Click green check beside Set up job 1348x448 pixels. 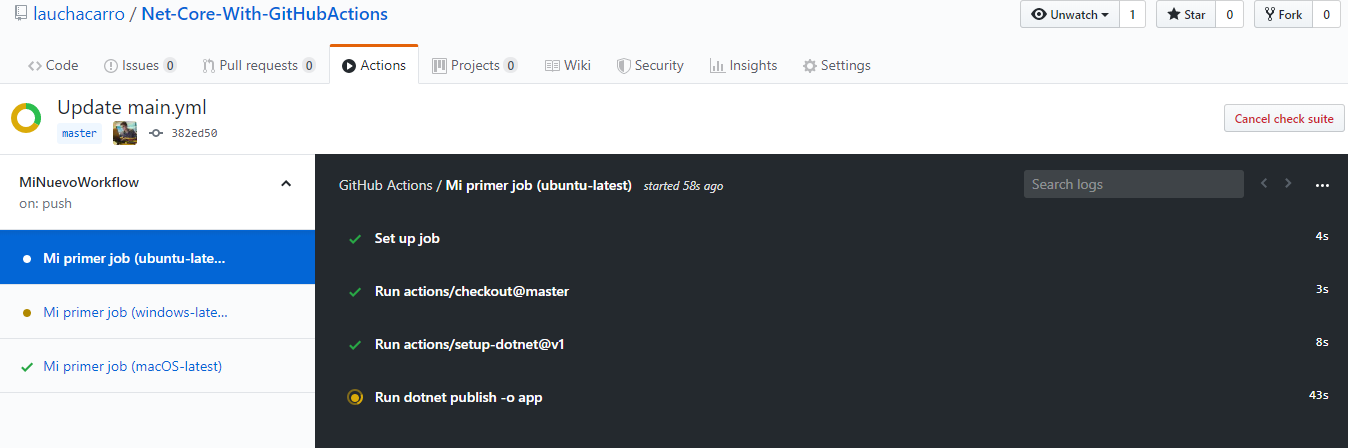click(354, 239)
